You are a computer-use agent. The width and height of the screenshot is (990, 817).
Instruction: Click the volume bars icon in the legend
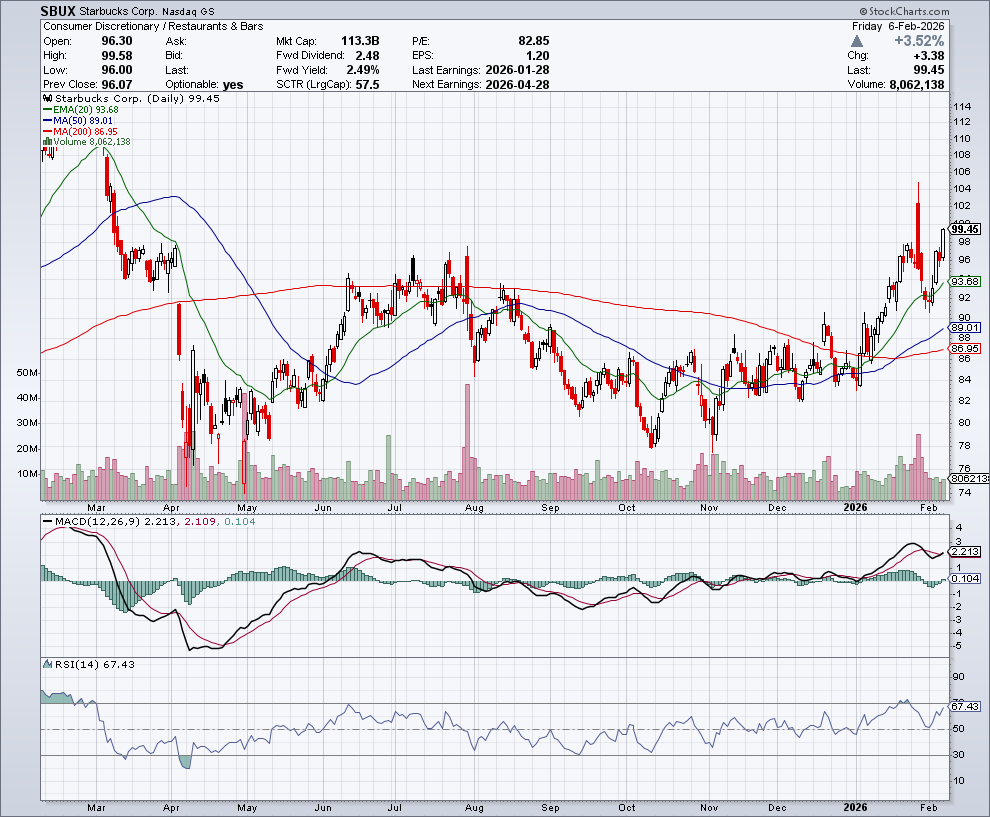tap(47, 141)
